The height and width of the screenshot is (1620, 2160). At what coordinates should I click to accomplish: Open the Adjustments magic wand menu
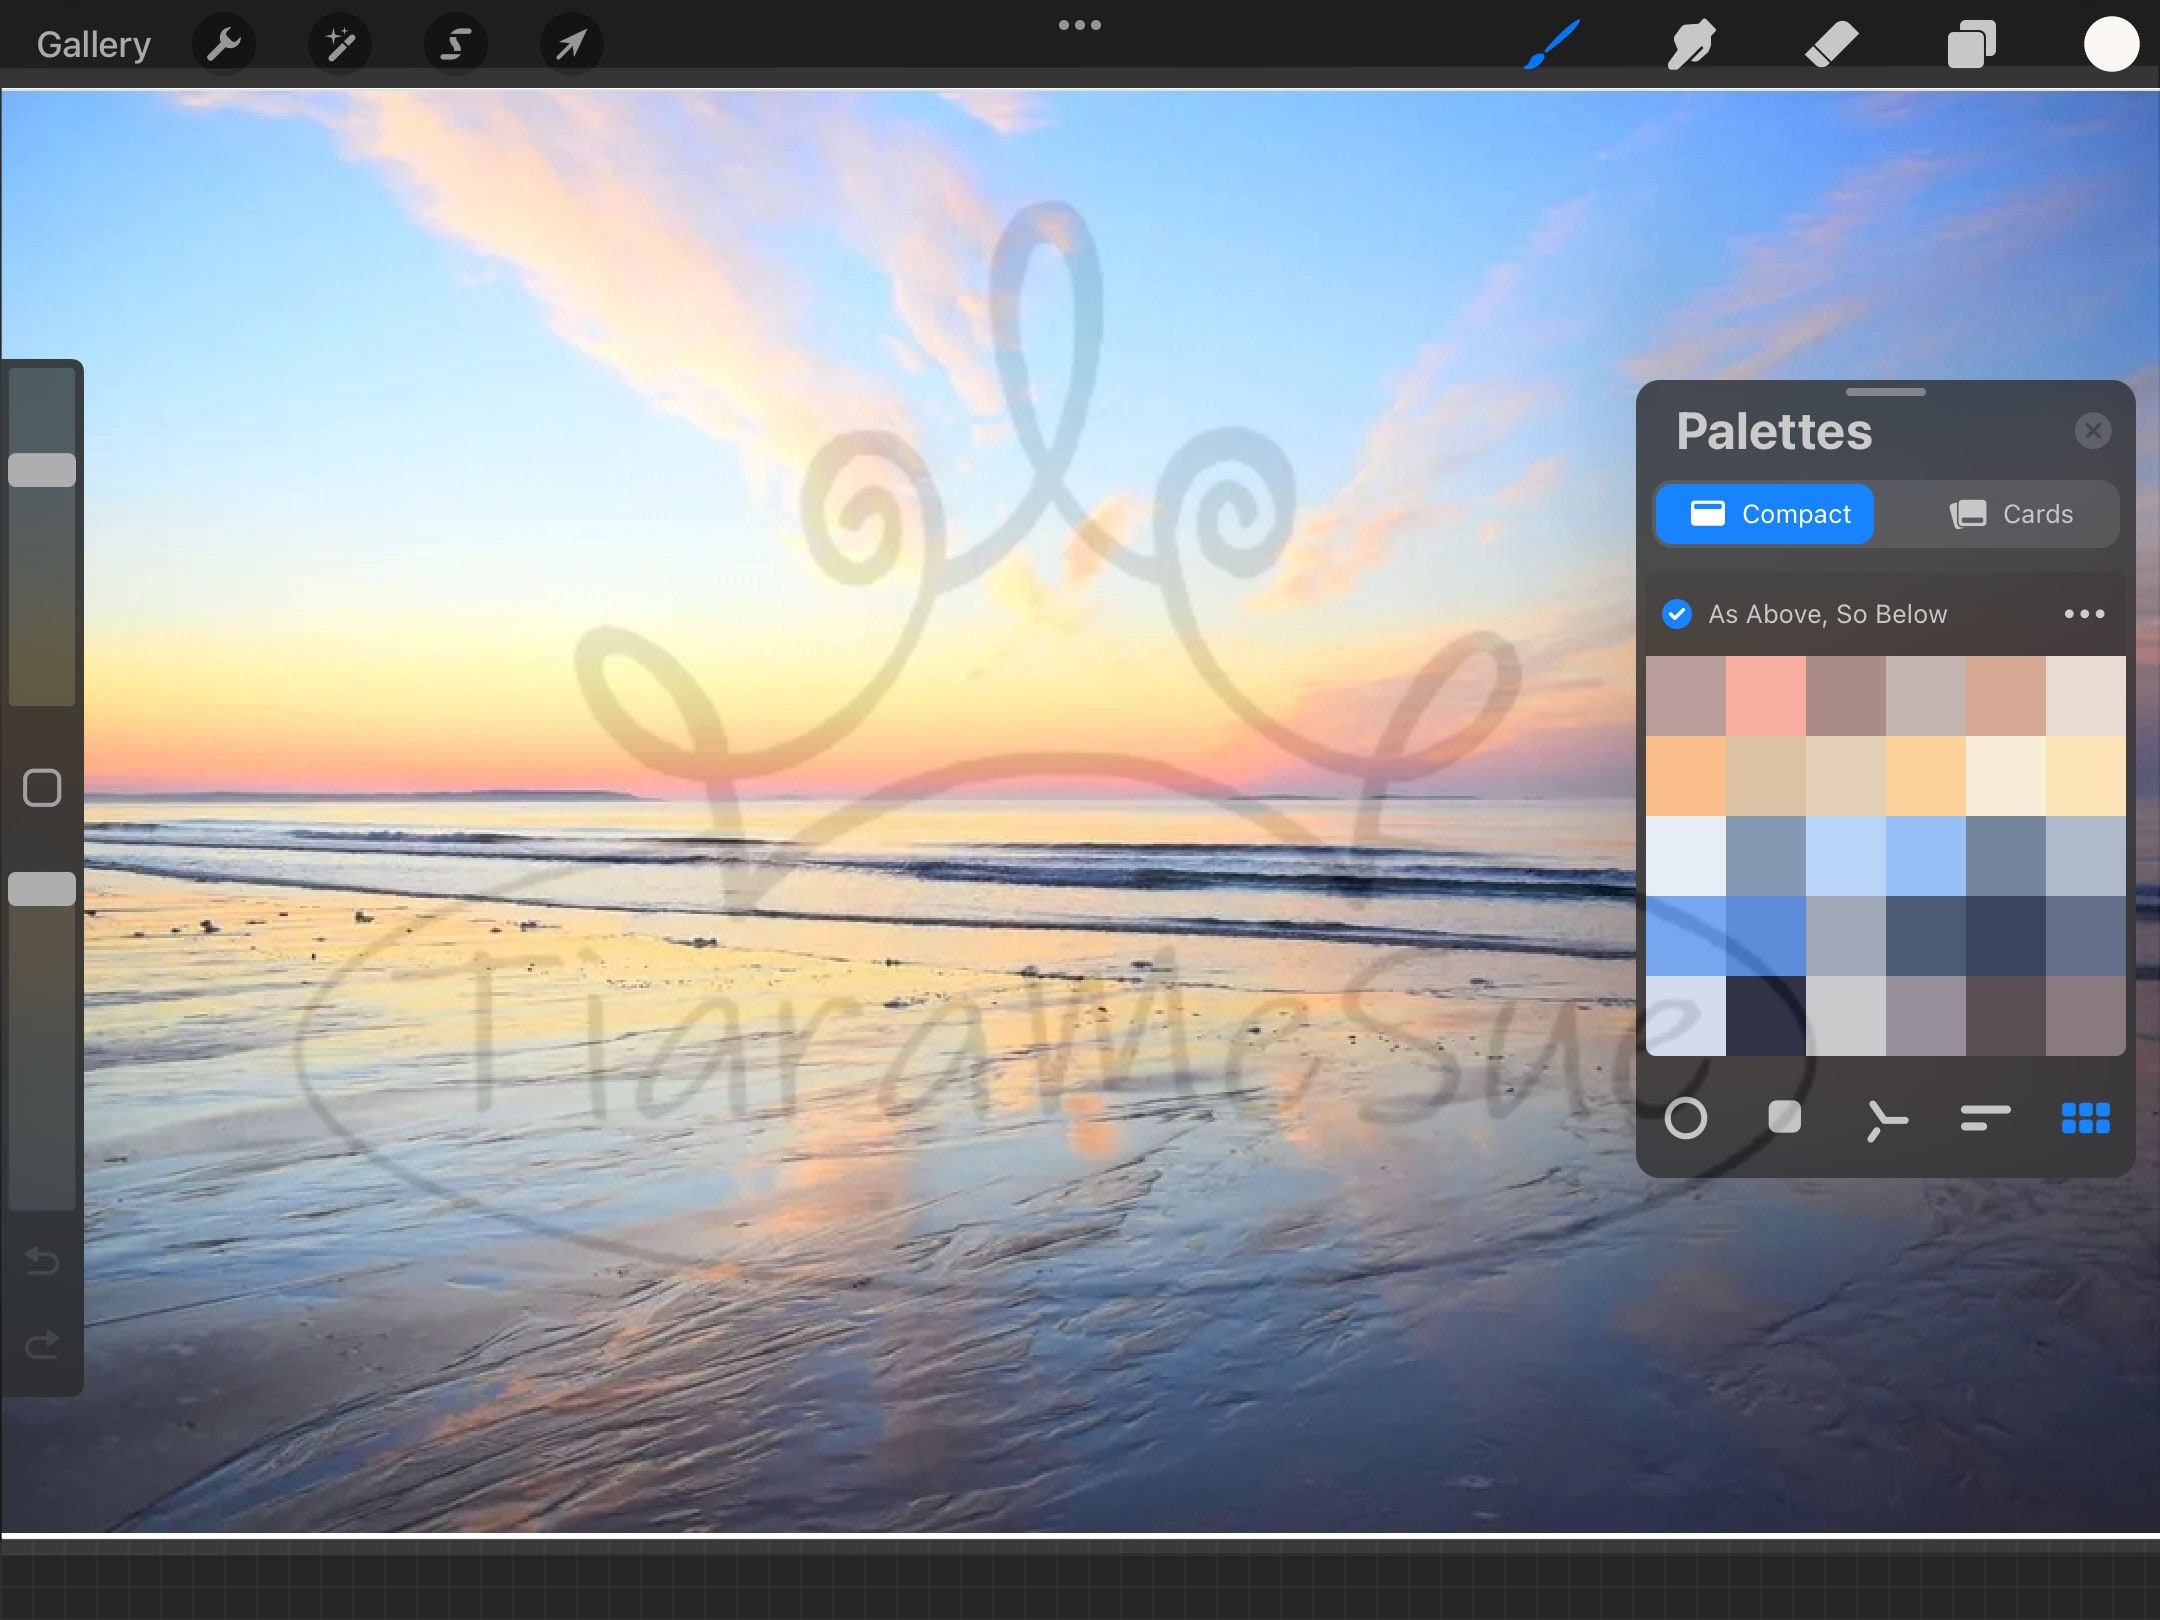340,43
